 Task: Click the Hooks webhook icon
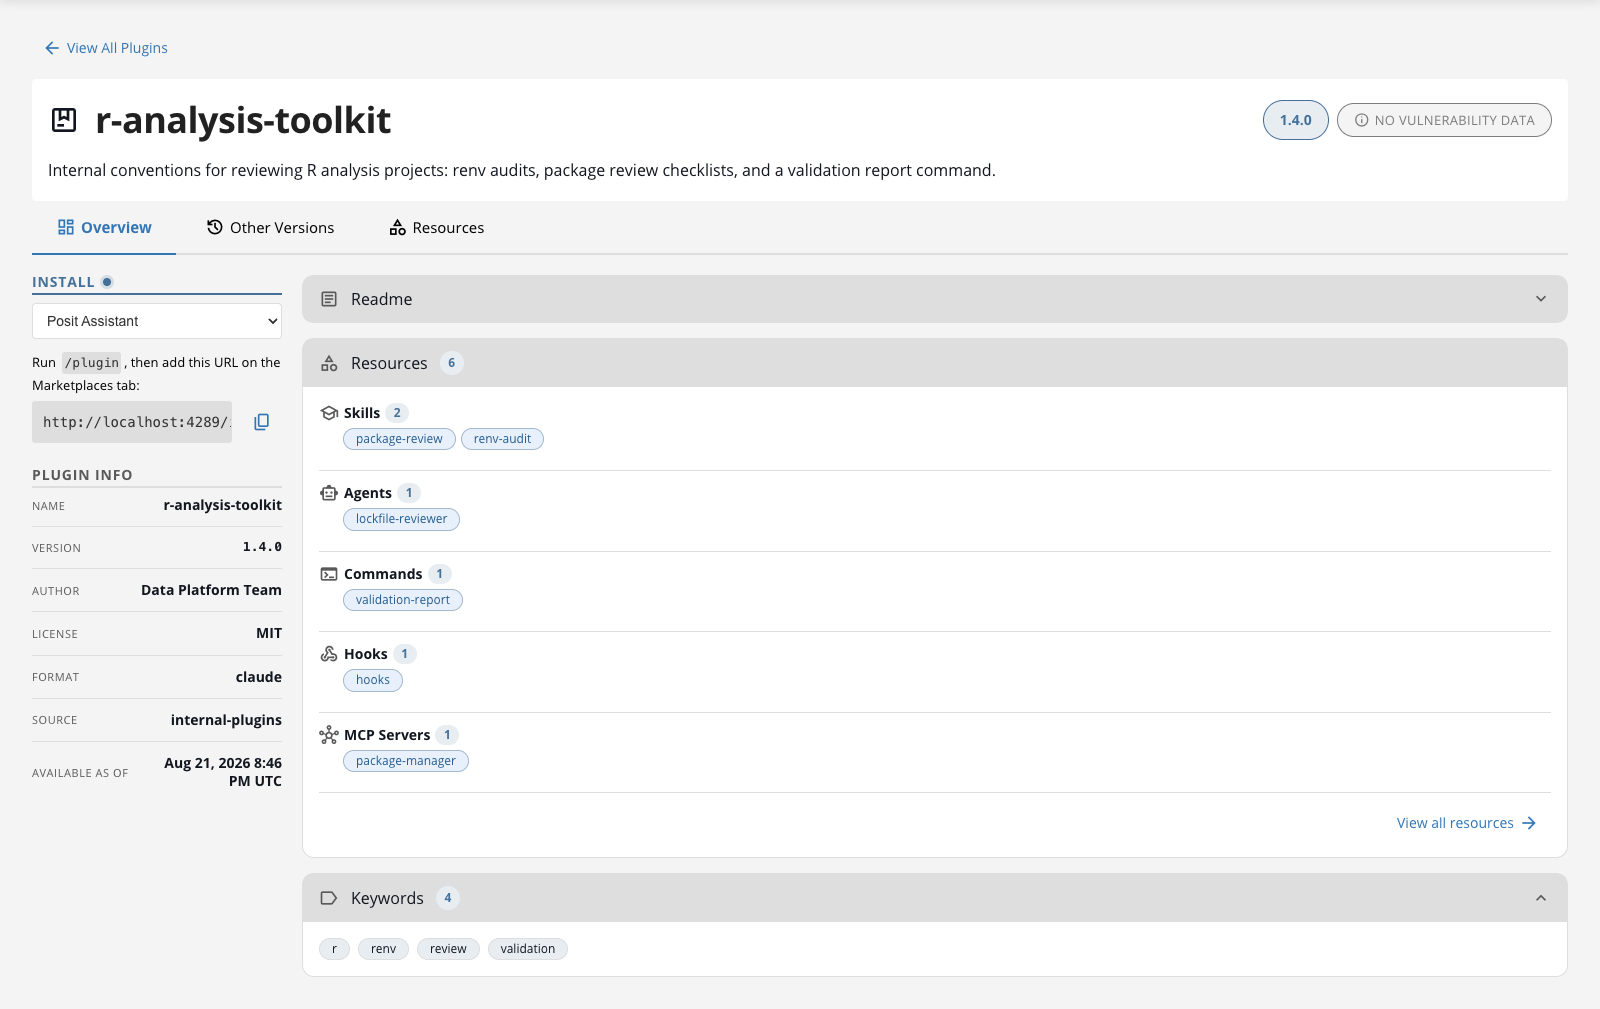click(329, 654)
